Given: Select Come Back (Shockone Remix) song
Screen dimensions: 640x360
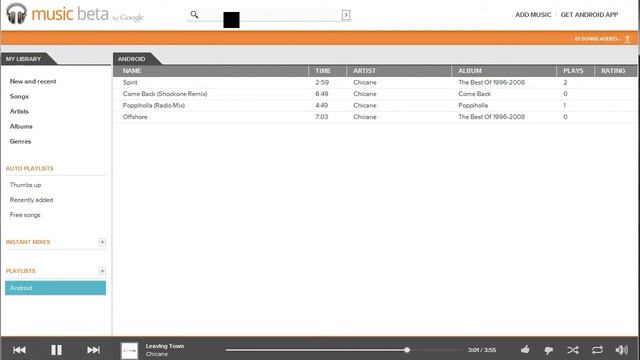Looking at the screenshot, I should (165, 94).
